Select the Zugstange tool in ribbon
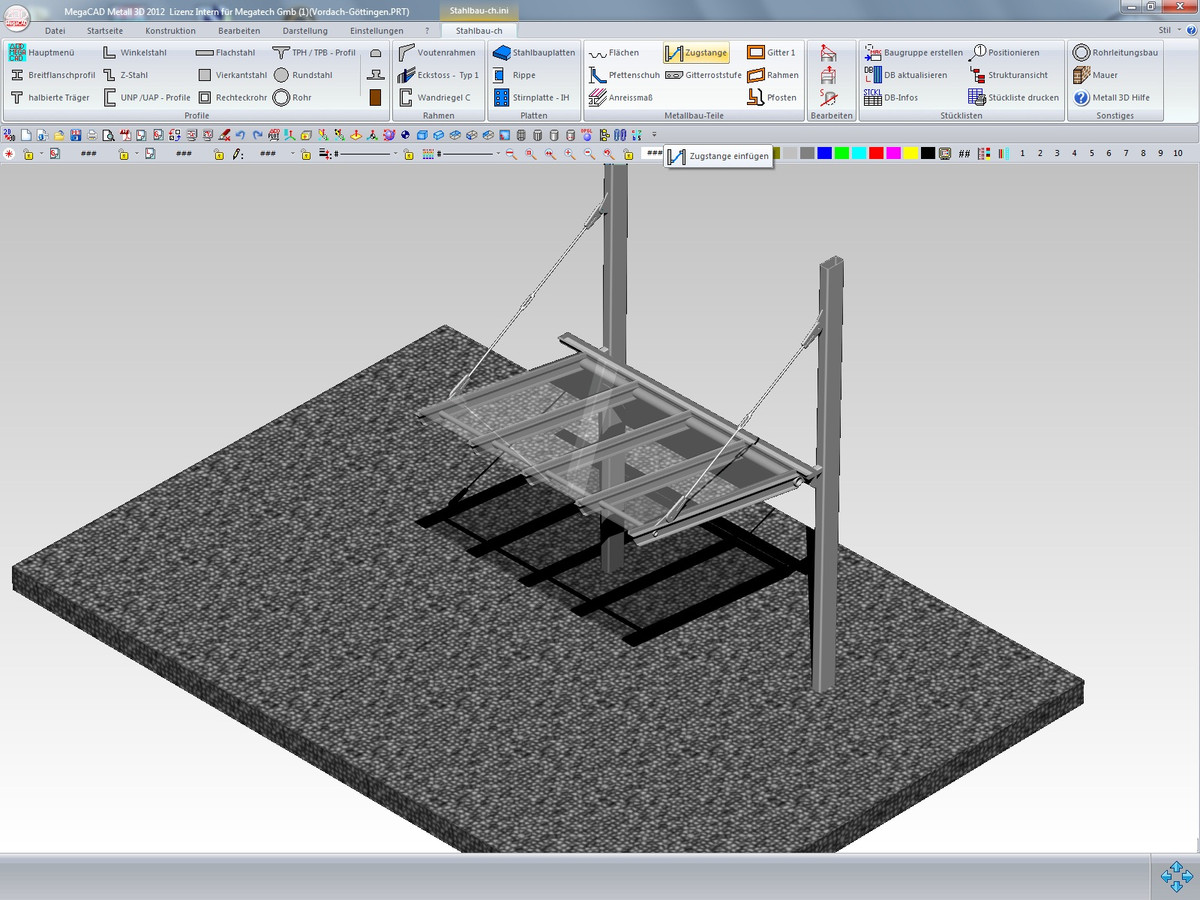Screen dimensions: 1200x900 pos(697,53)
